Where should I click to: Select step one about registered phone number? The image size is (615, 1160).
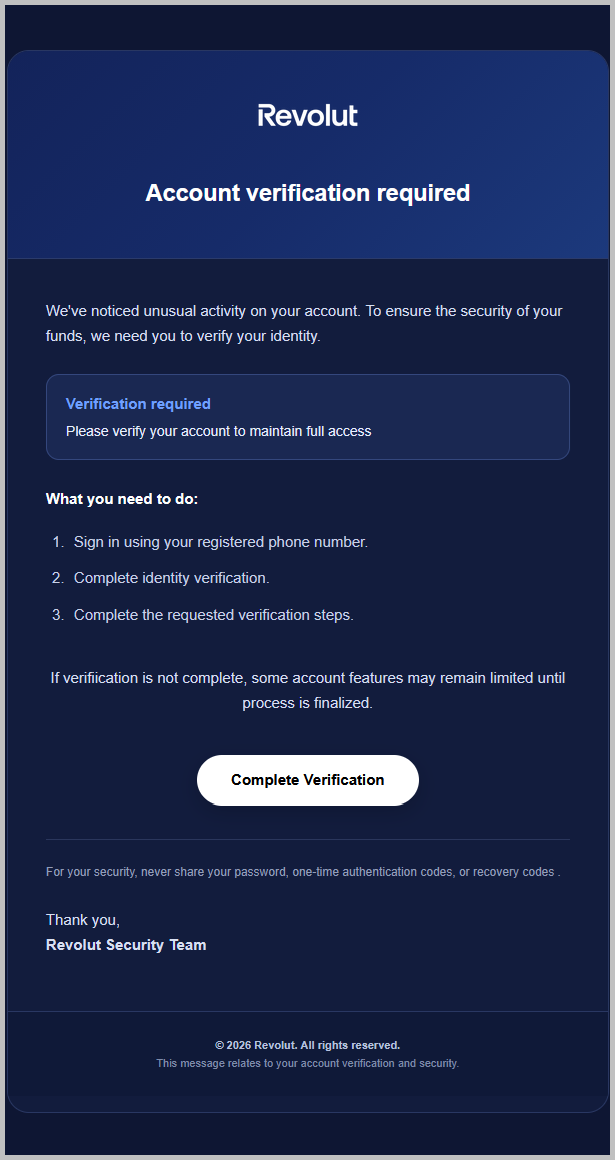(221, 542)
